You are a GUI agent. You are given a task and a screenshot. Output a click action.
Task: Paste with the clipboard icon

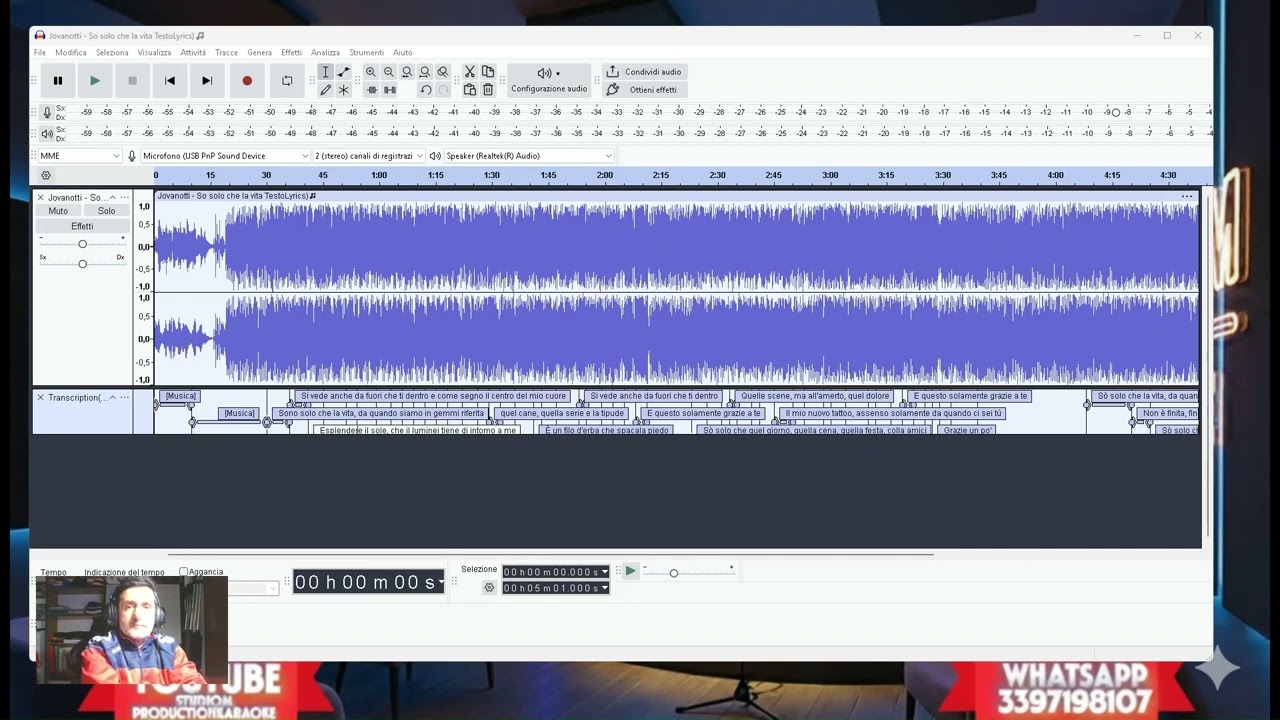click(x=470, y=90)
